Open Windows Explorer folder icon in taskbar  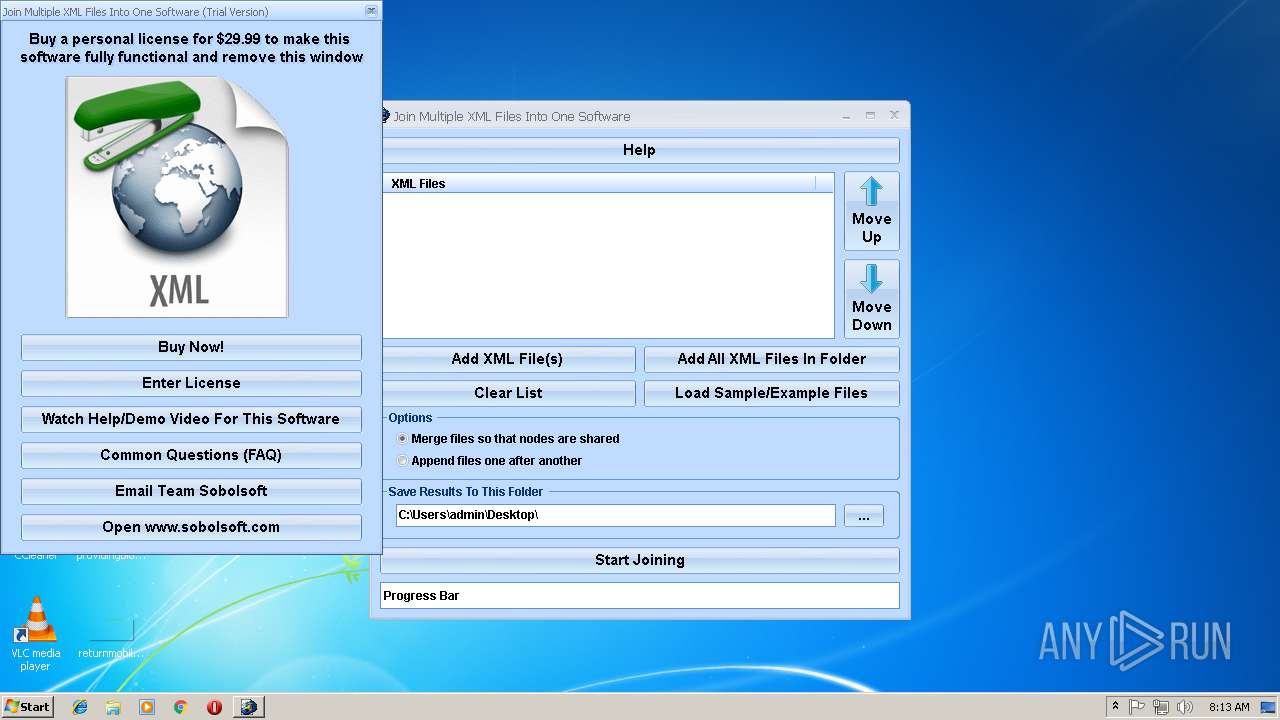pyautogui.click(x=113, y=707)
